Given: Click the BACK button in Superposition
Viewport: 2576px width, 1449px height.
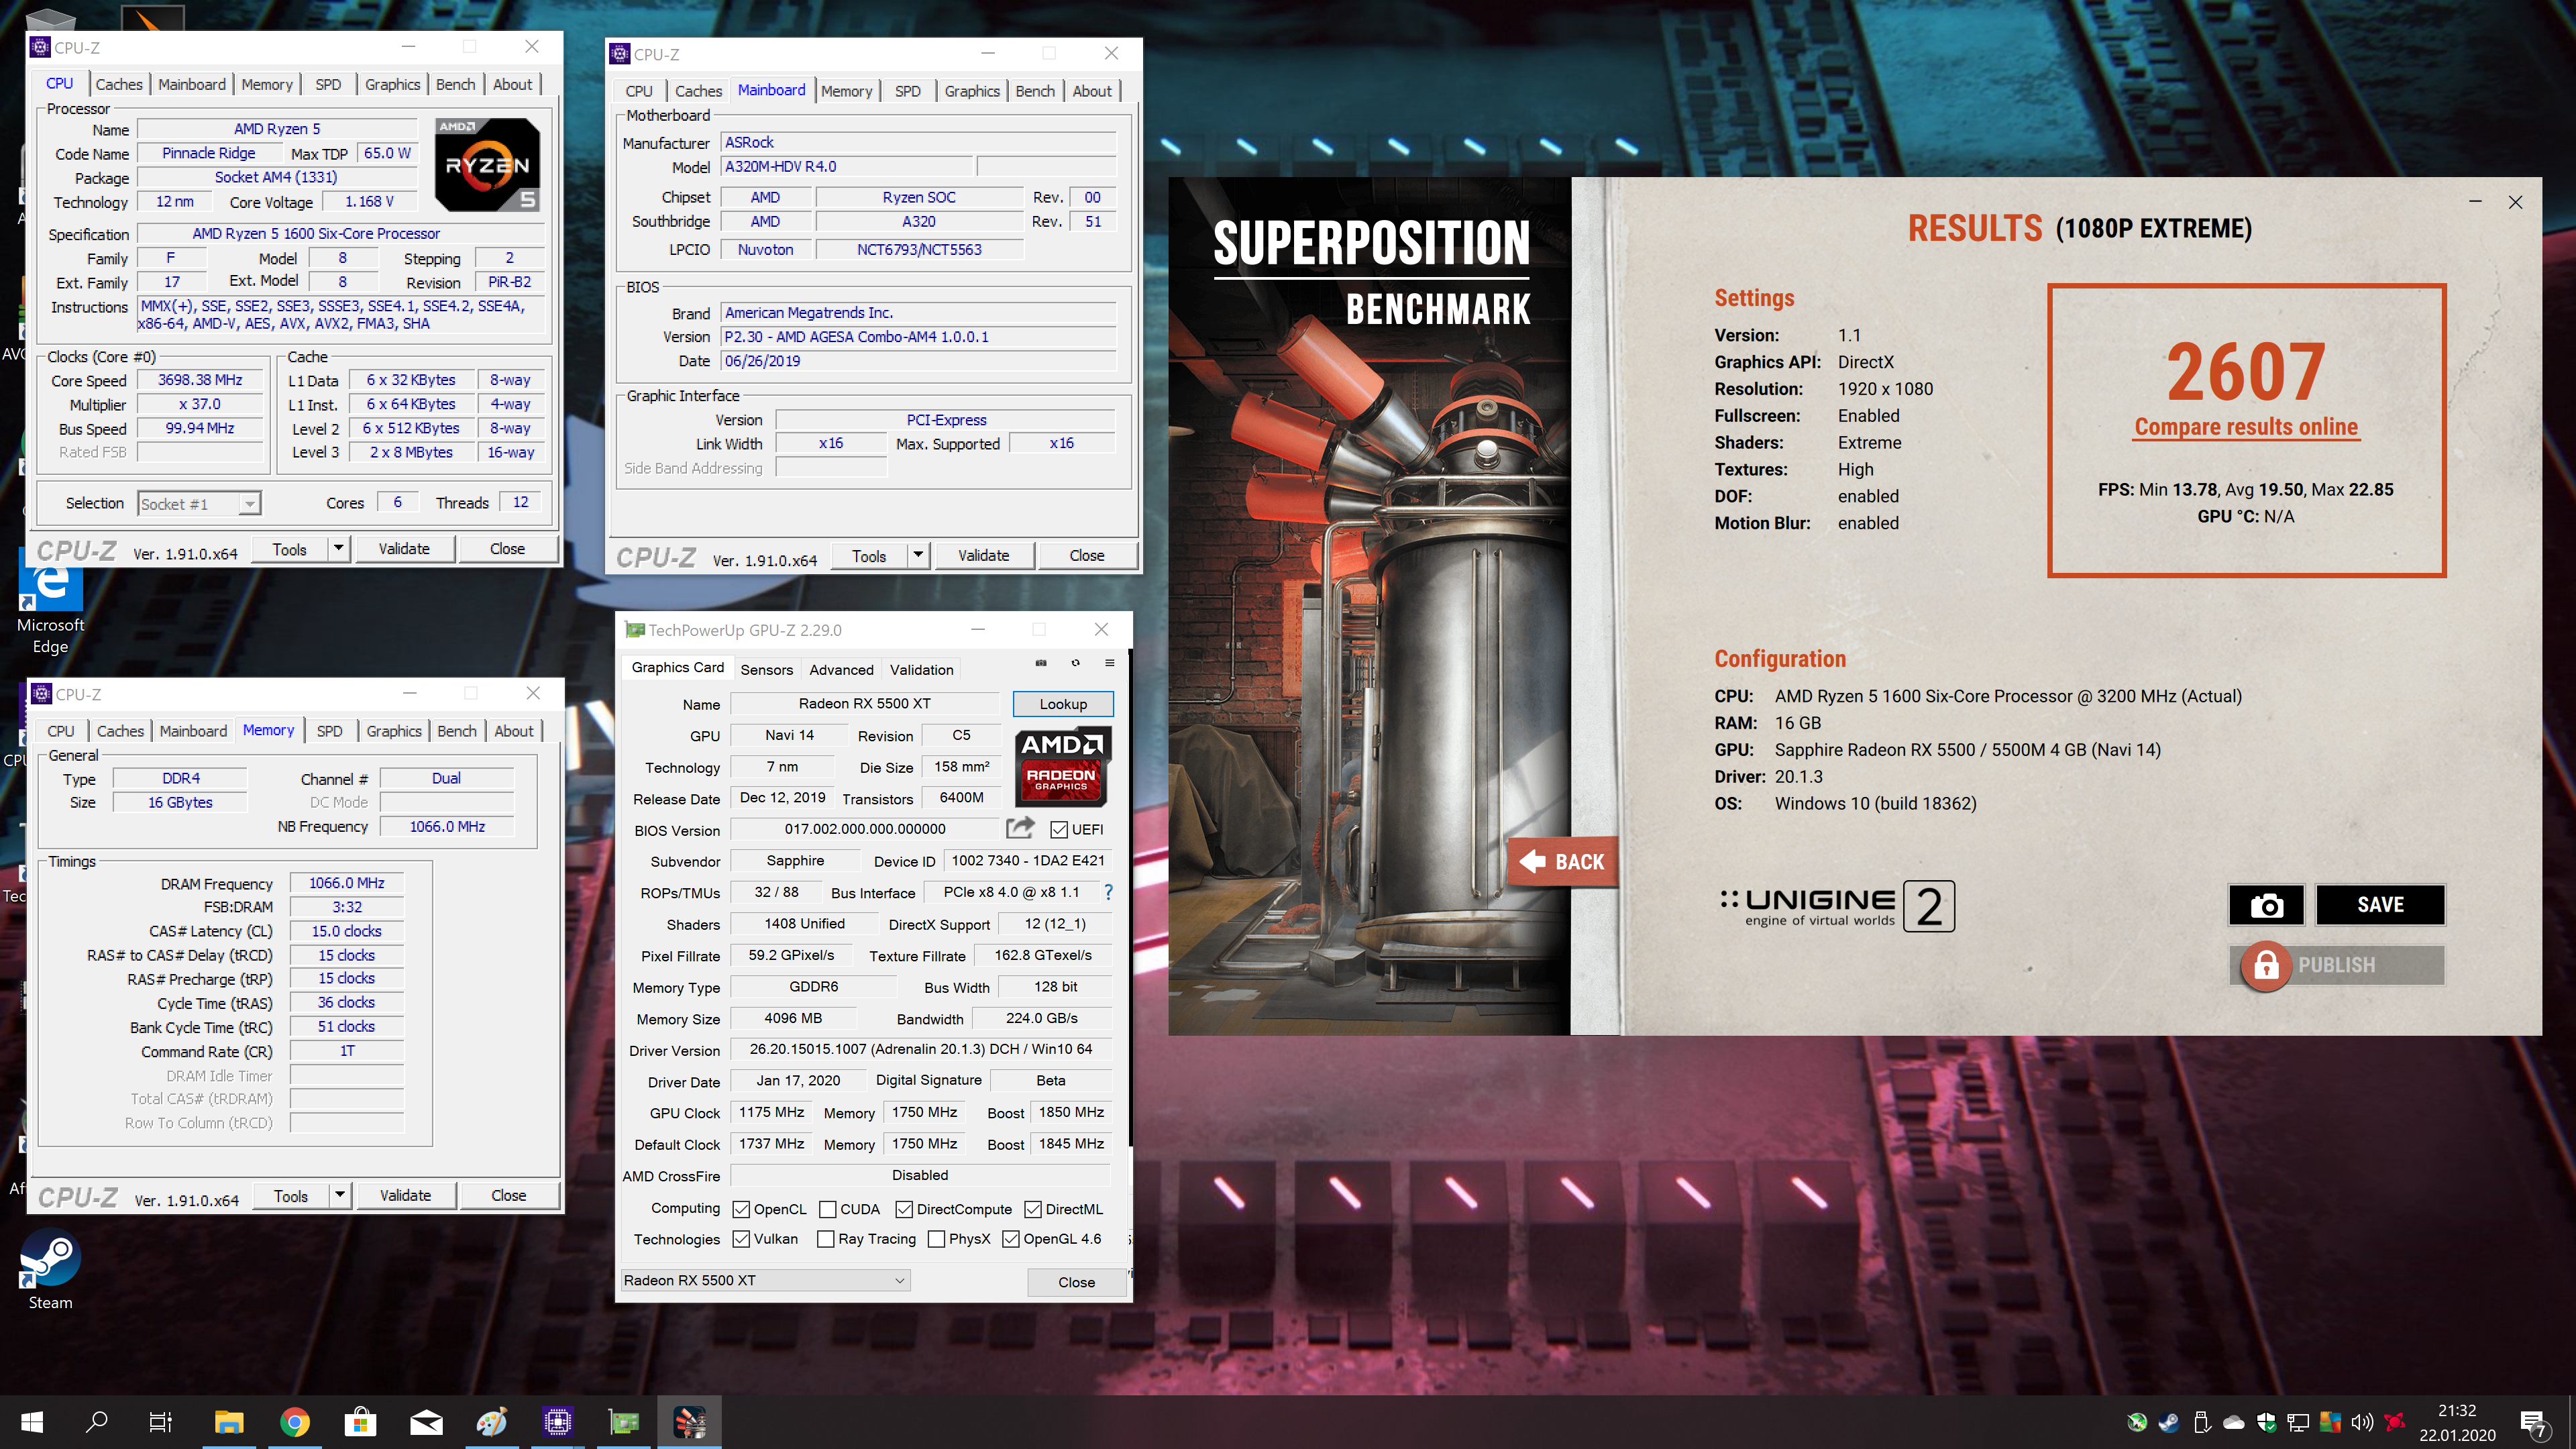Looking at the screenshot, I should [1562, 861].
